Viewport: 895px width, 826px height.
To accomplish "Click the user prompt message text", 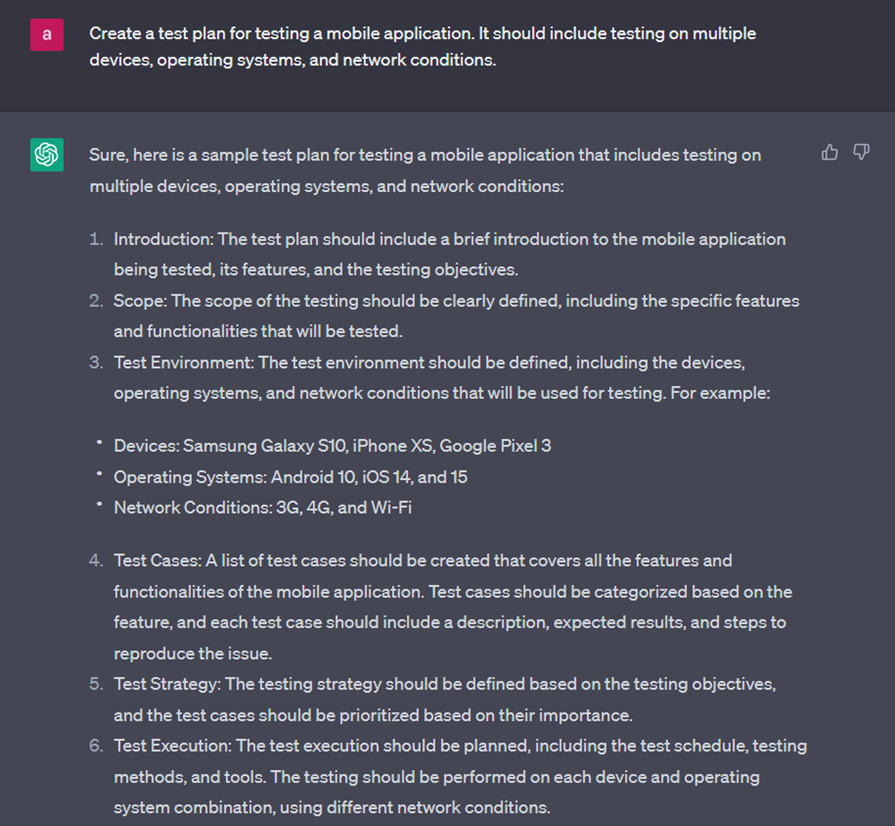I will [422, 46].
